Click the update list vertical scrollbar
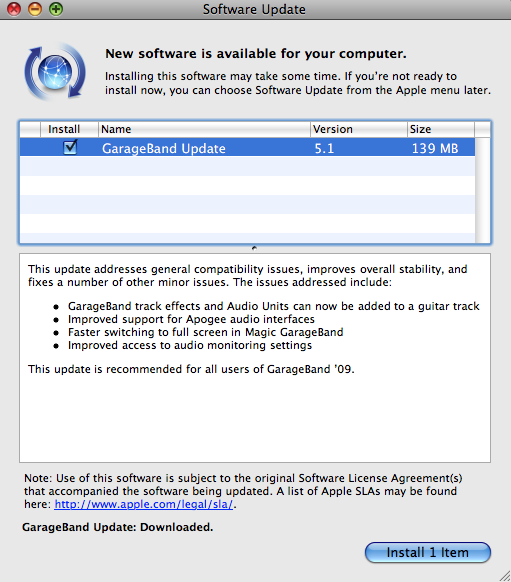511x582 pixels. (x=482, y=190)
